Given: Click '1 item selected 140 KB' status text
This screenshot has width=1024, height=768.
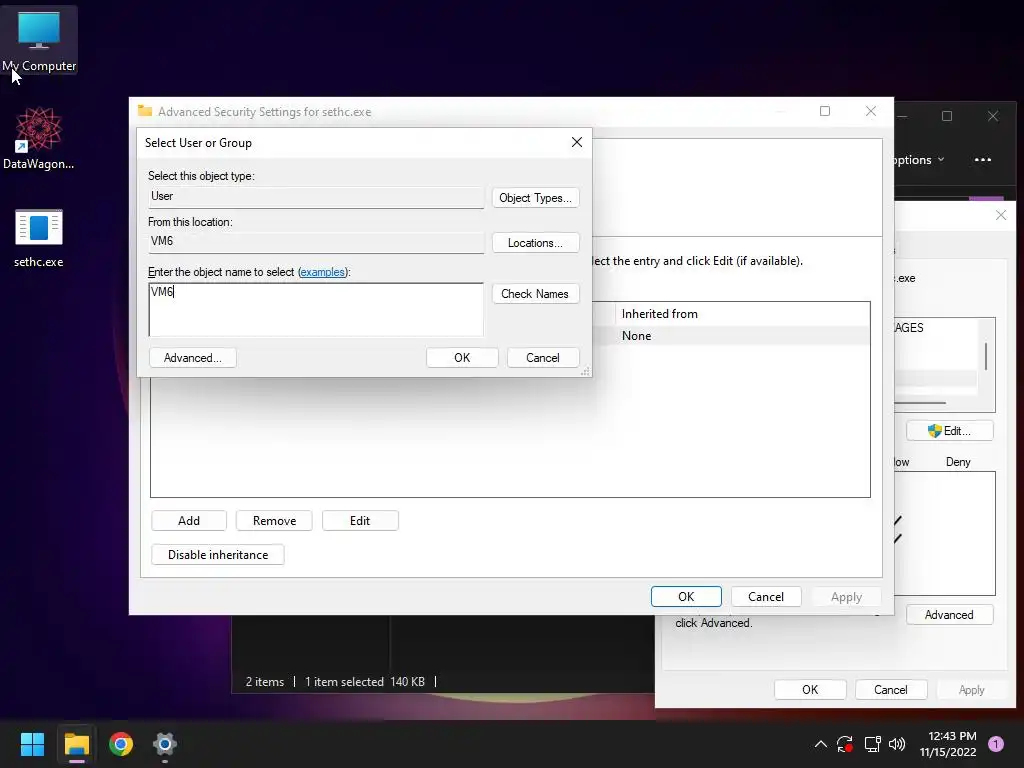Looking at the screenshot, I should (364, 682).
